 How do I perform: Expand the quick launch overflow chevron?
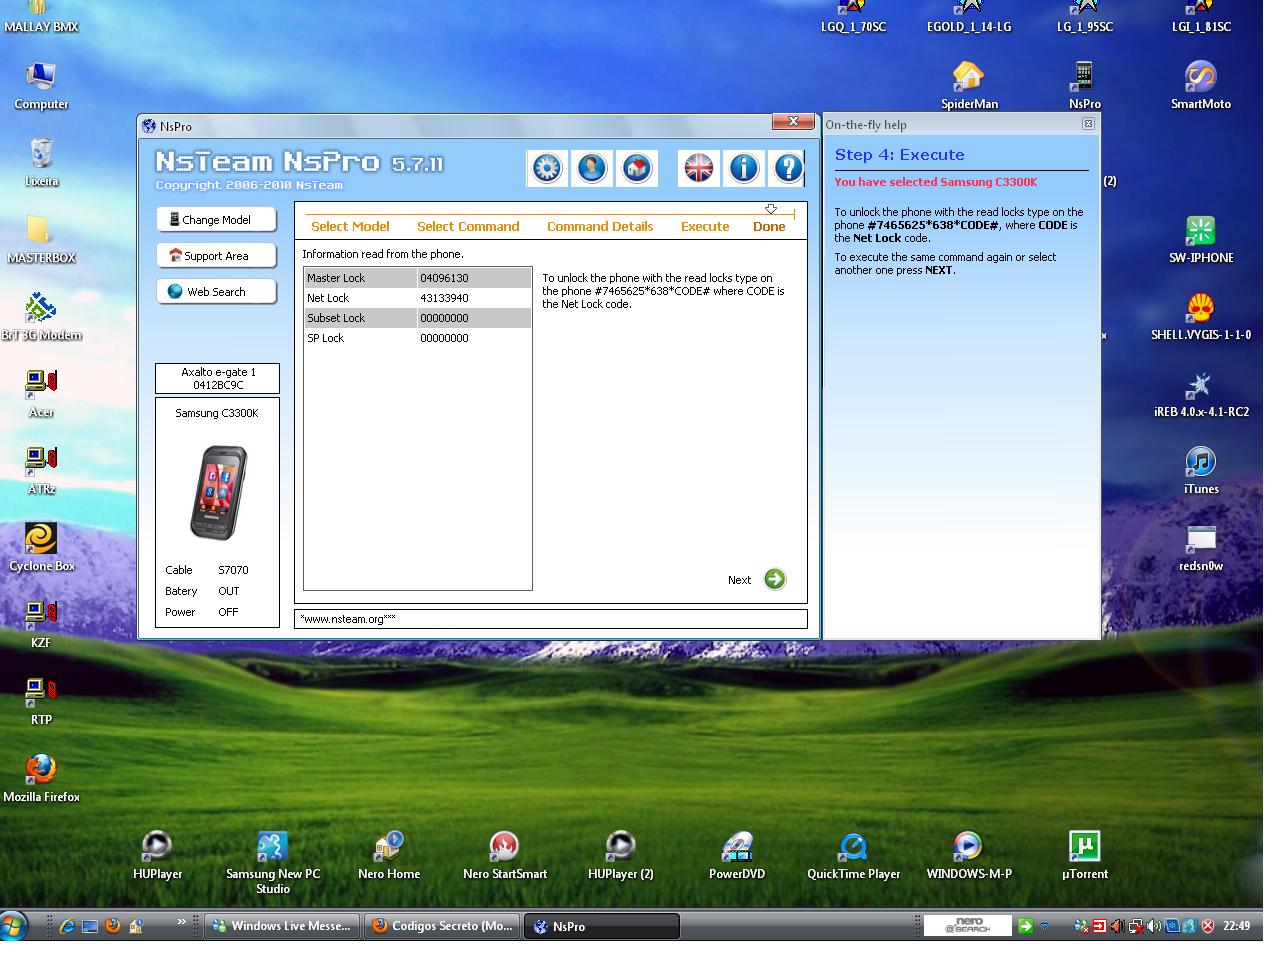[182, 921]
